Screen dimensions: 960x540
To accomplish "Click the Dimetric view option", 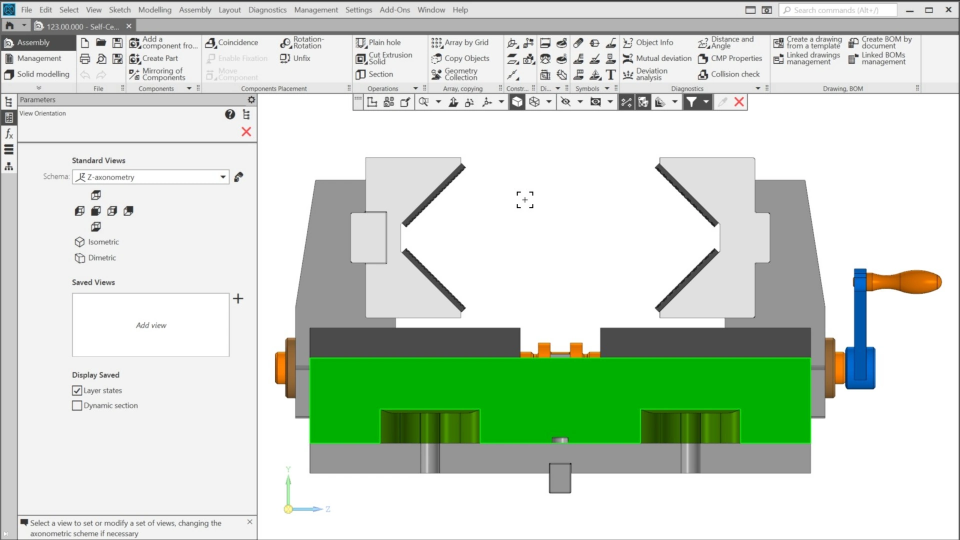I will (x=80, y=258).
